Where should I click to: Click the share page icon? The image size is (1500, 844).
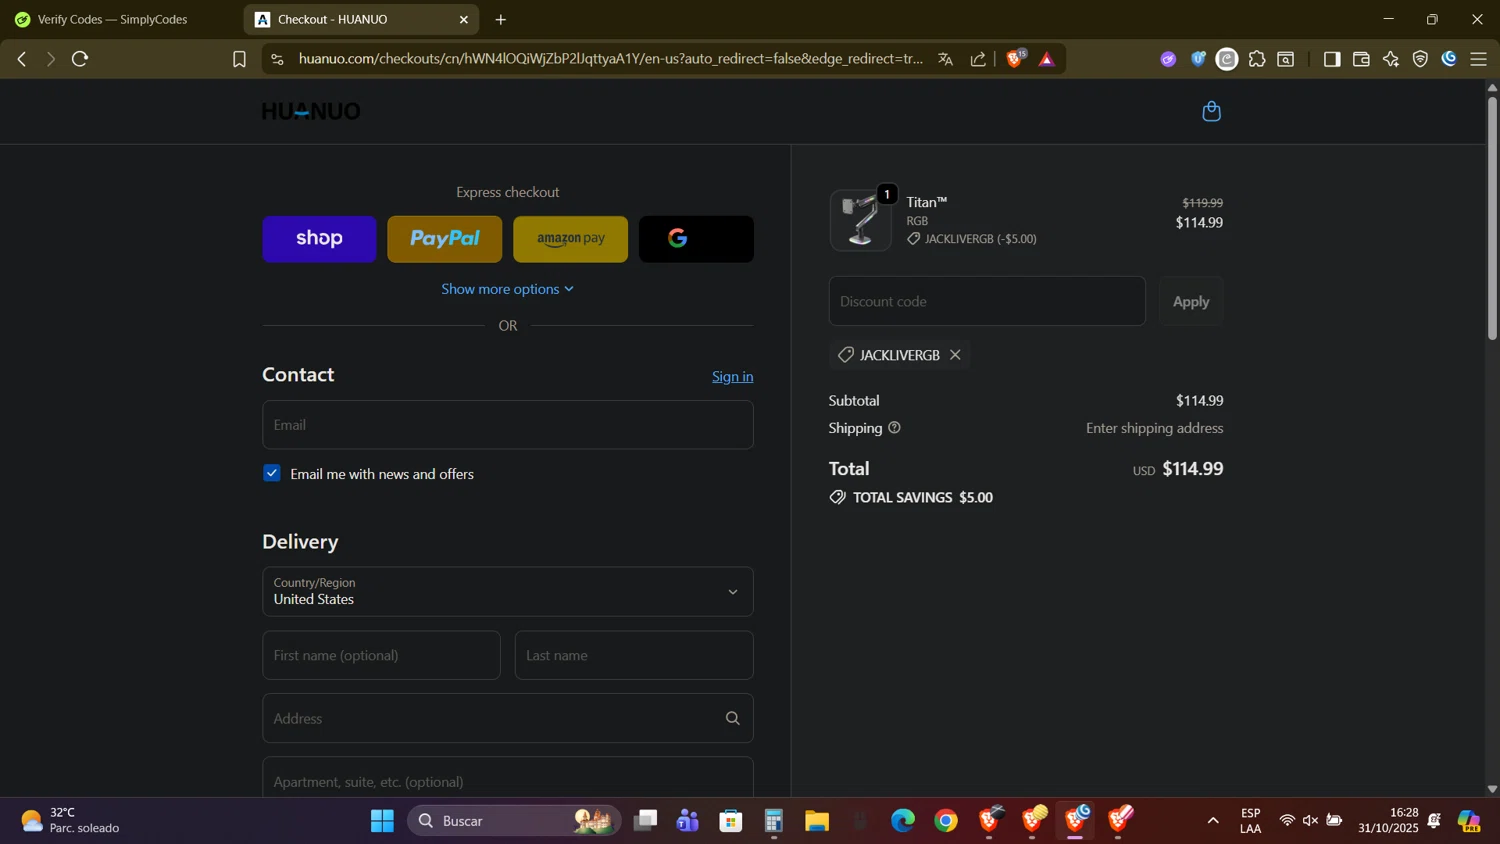pos(978,59)
